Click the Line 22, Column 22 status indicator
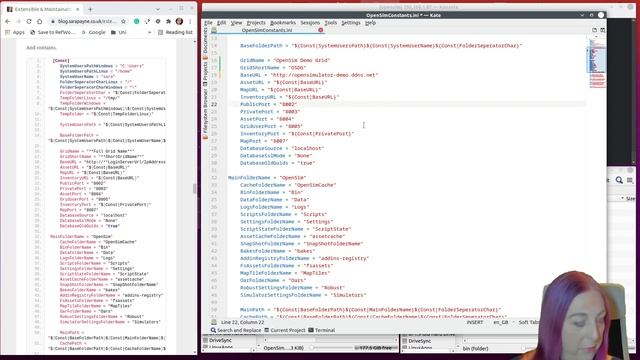The image size is (640, 360). [x=242, y=322]
